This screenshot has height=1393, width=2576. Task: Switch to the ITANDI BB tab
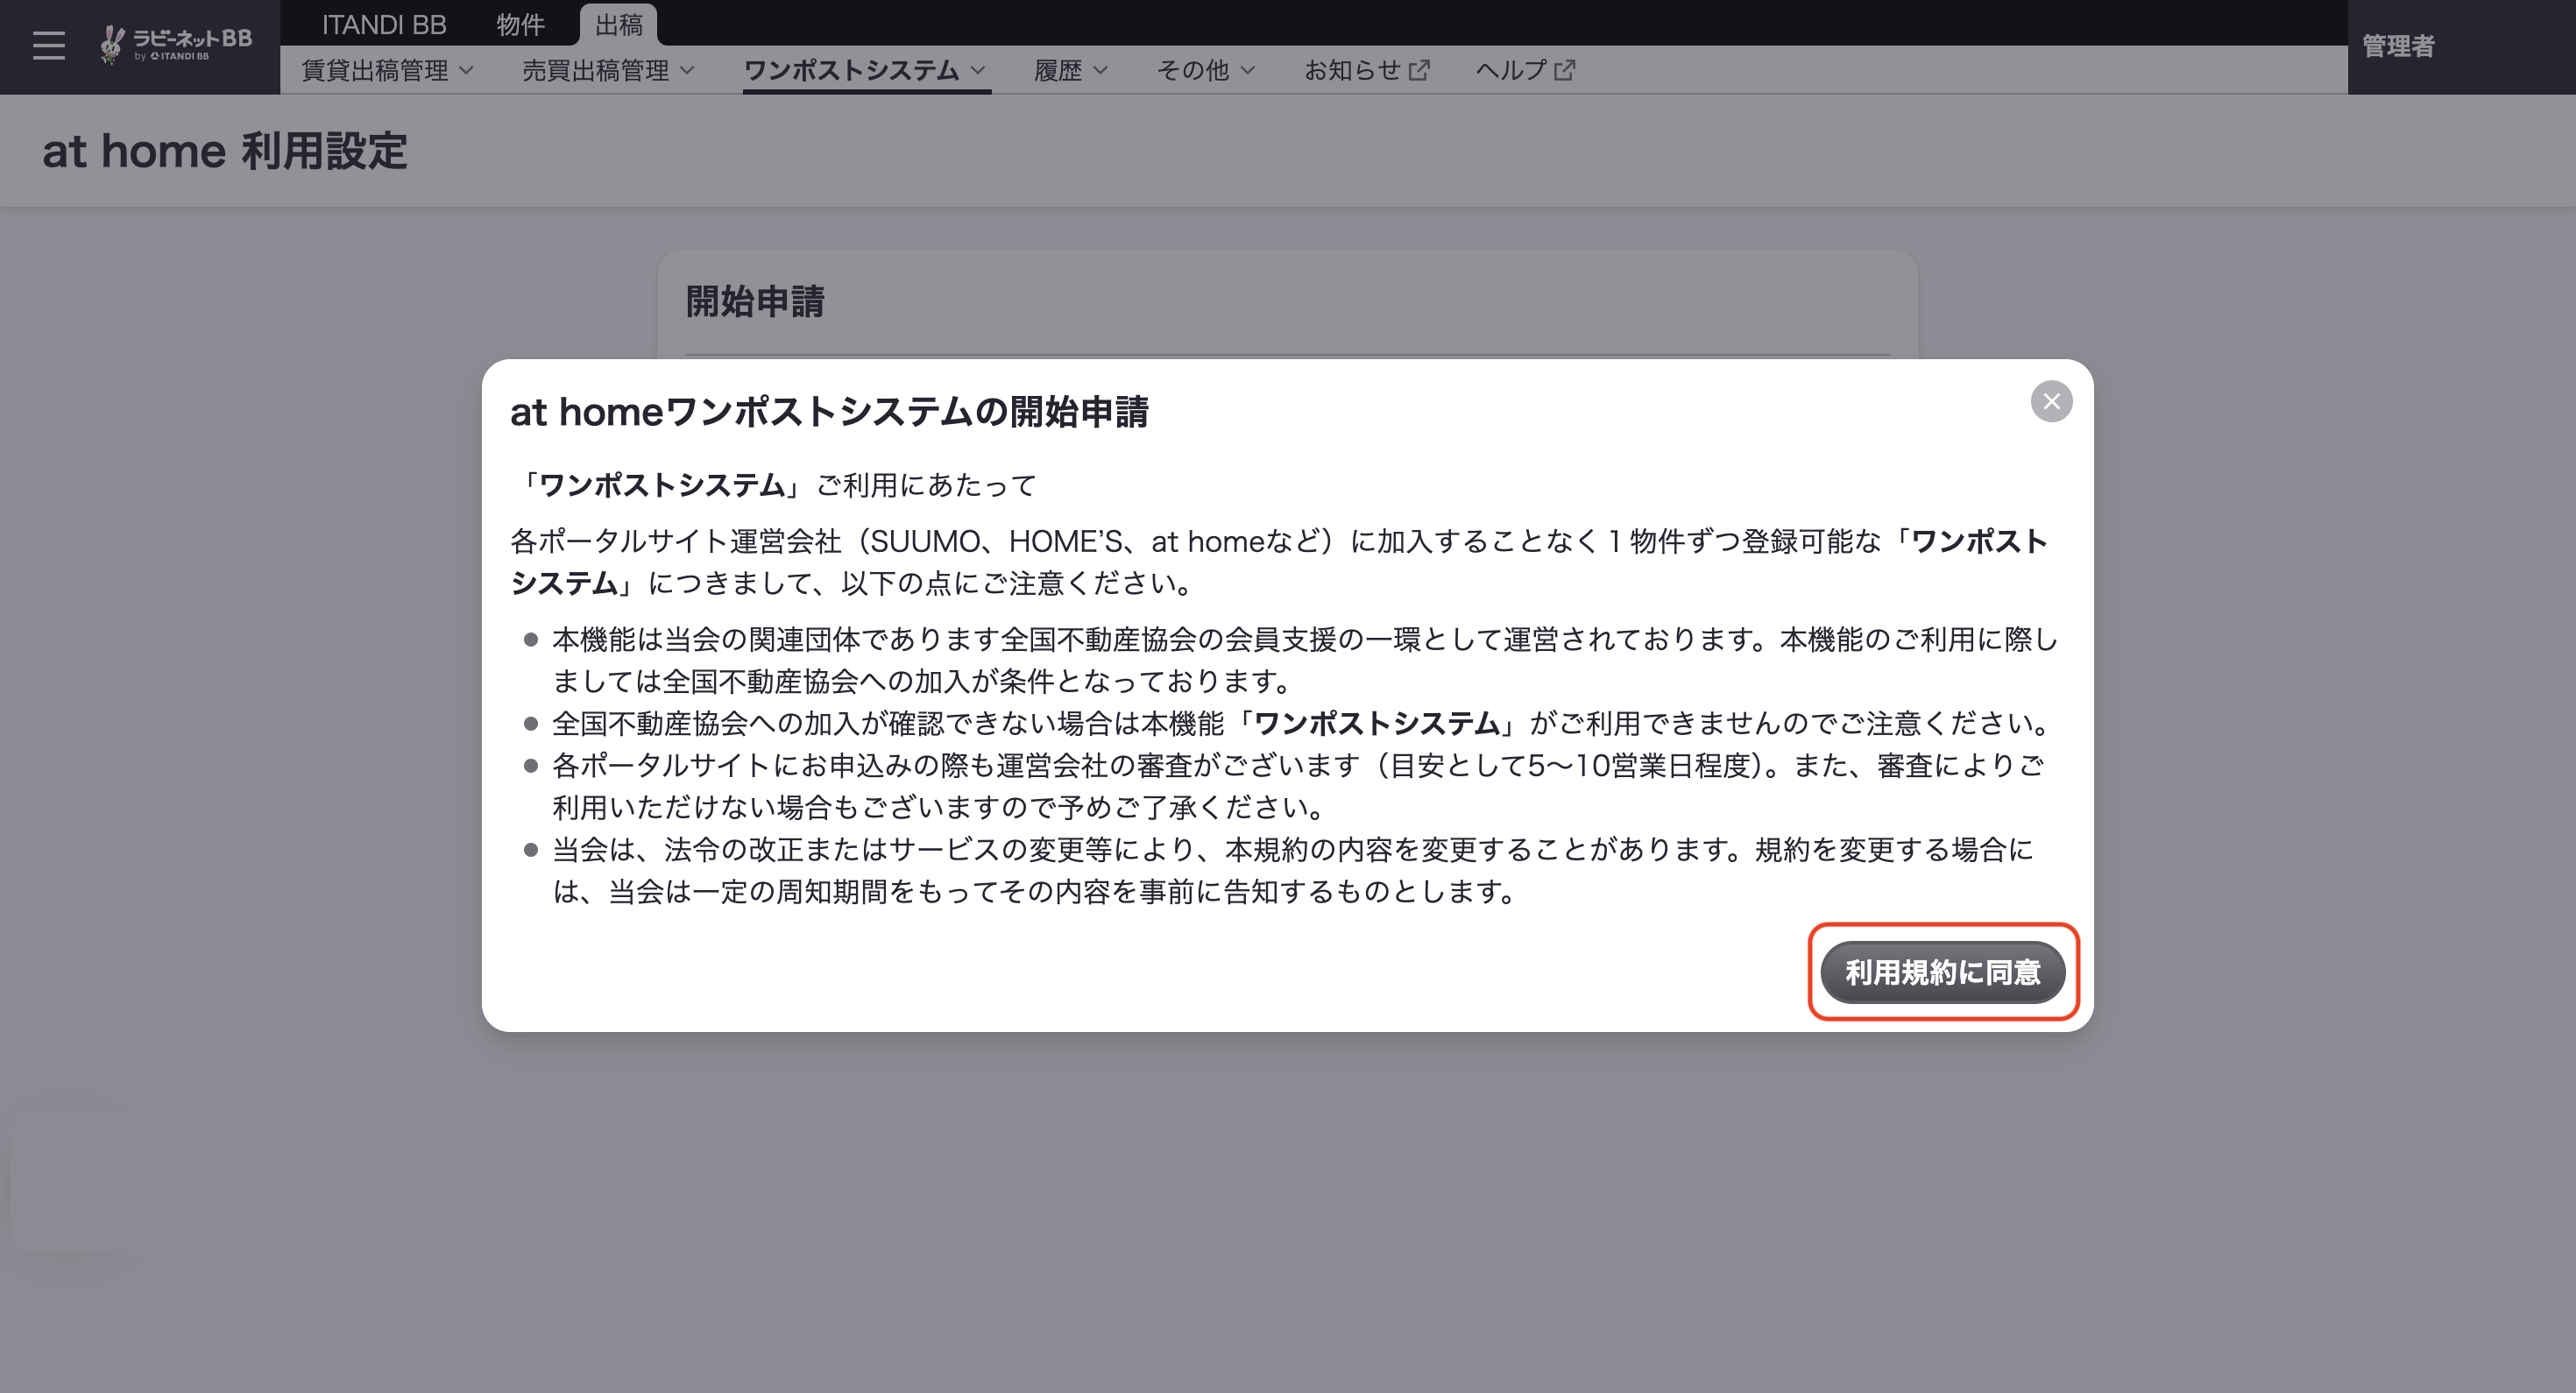coord(384,24)
